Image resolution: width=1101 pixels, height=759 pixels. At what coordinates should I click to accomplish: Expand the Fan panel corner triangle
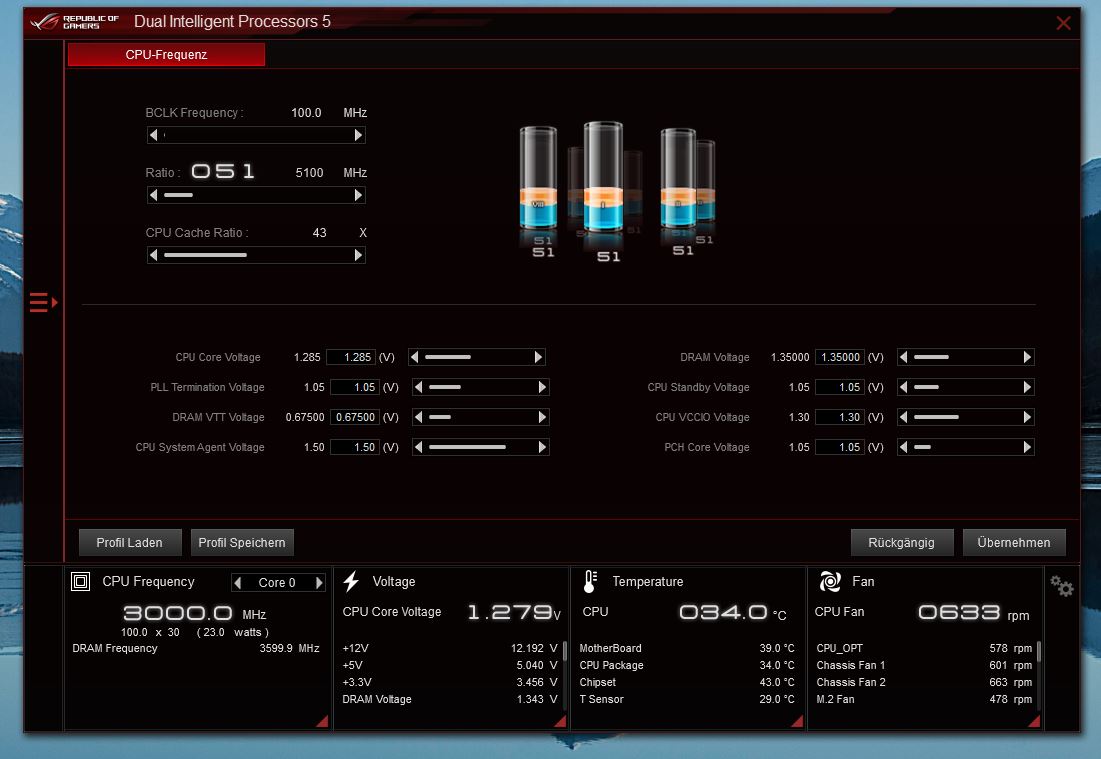click(x=1034, y=721)
